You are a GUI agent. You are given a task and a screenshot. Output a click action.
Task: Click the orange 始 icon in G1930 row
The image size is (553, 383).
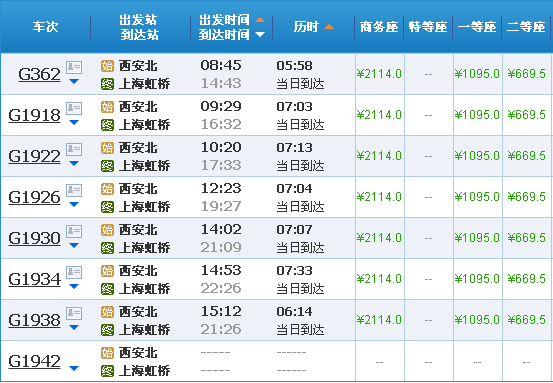tap(107, 230)
